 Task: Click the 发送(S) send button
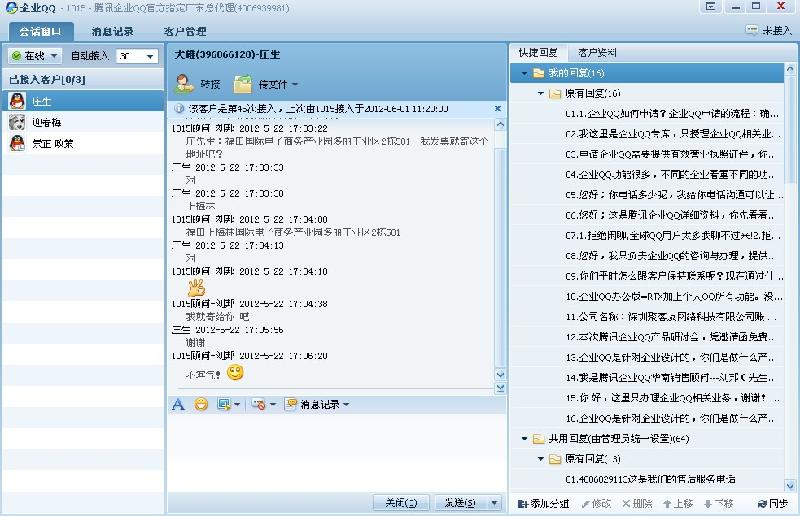(461, 503)
